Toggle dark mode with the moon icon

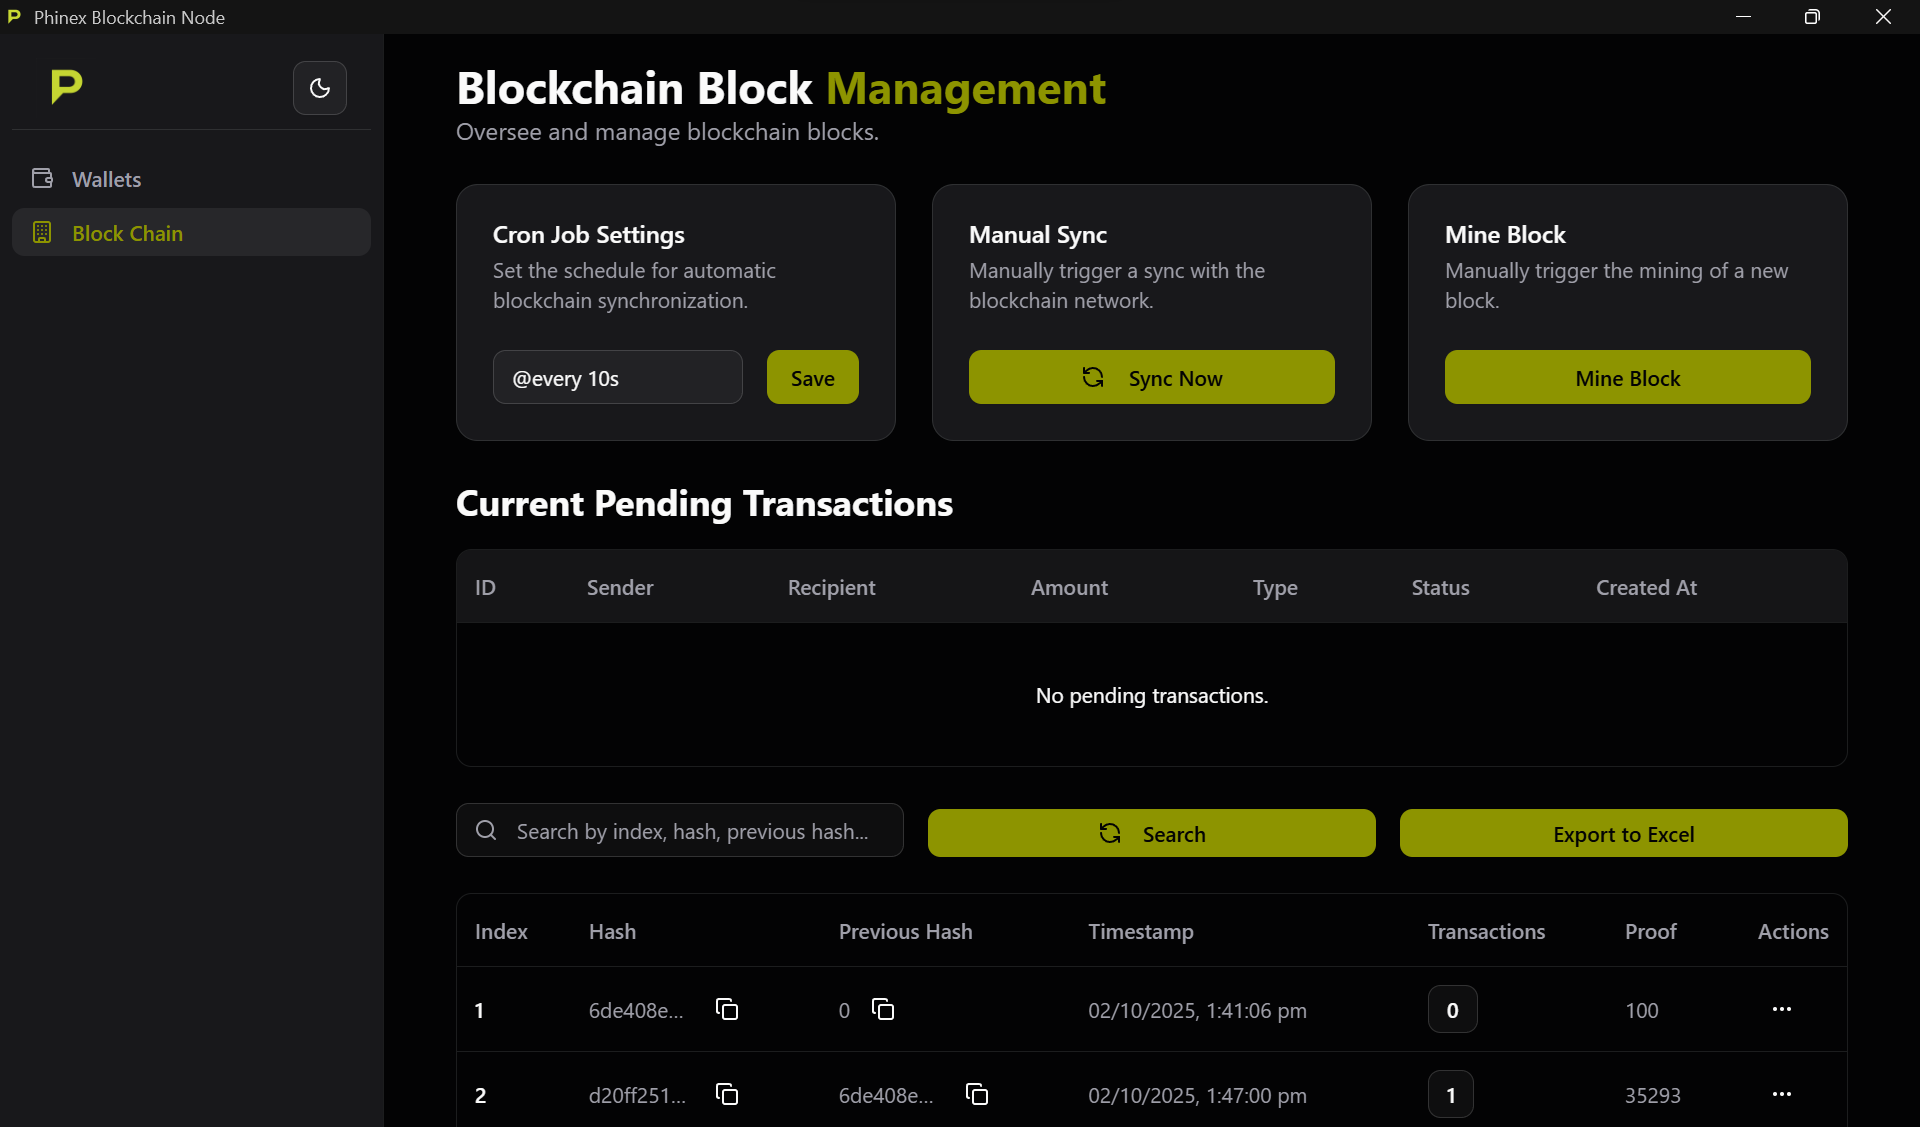coord(319,88)
